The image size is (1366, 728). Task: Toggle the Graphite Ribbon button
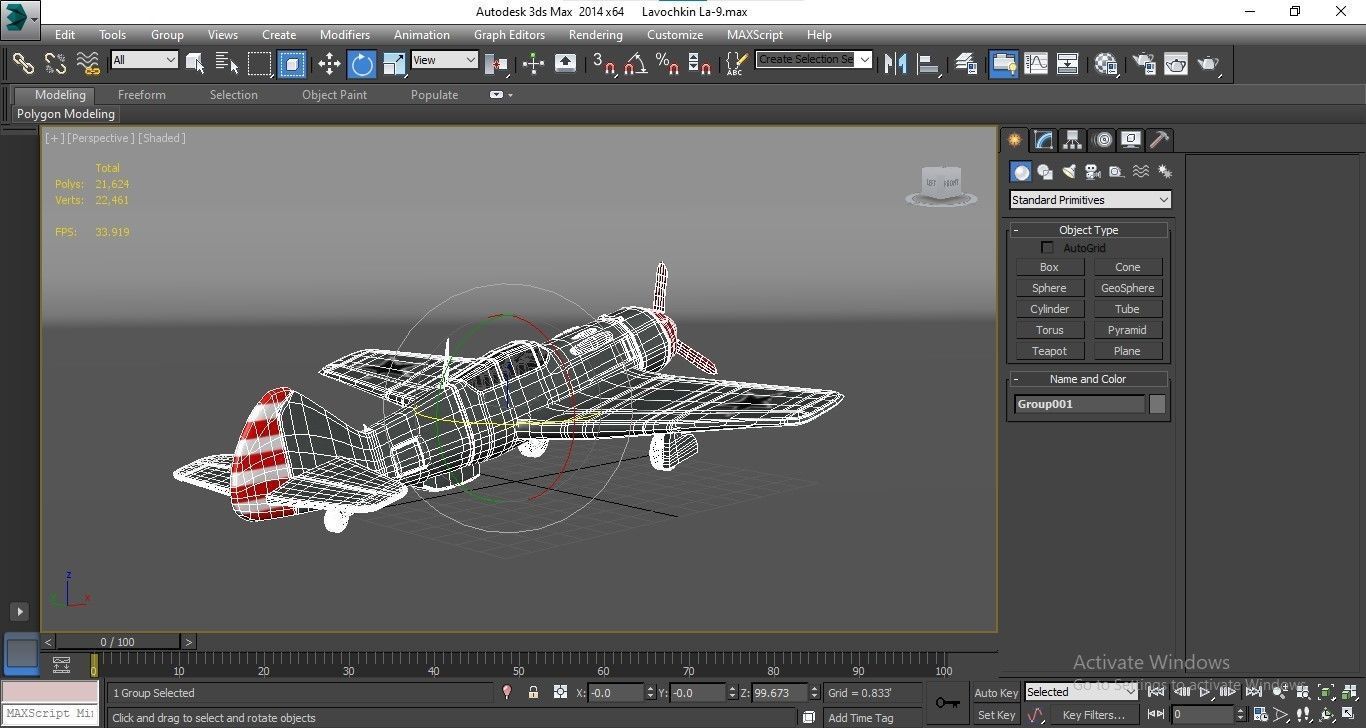(x=1003, y=64)
